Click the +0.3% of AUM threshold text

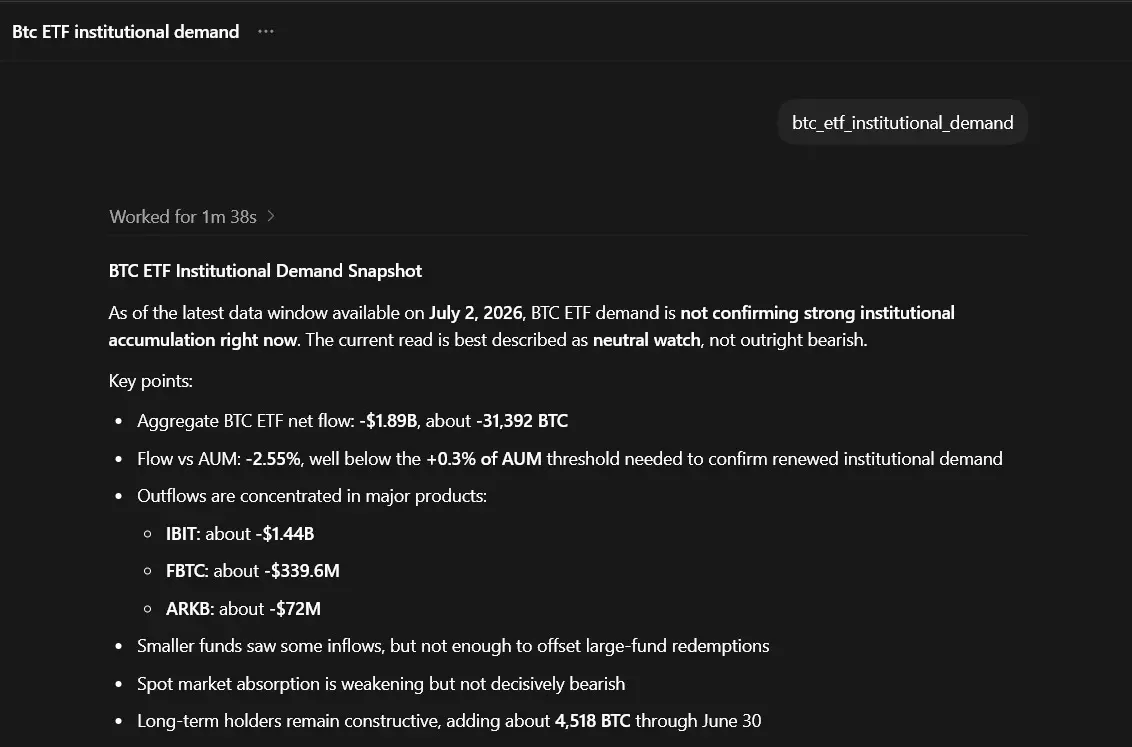pyautogui.click(x=484, y=459)
